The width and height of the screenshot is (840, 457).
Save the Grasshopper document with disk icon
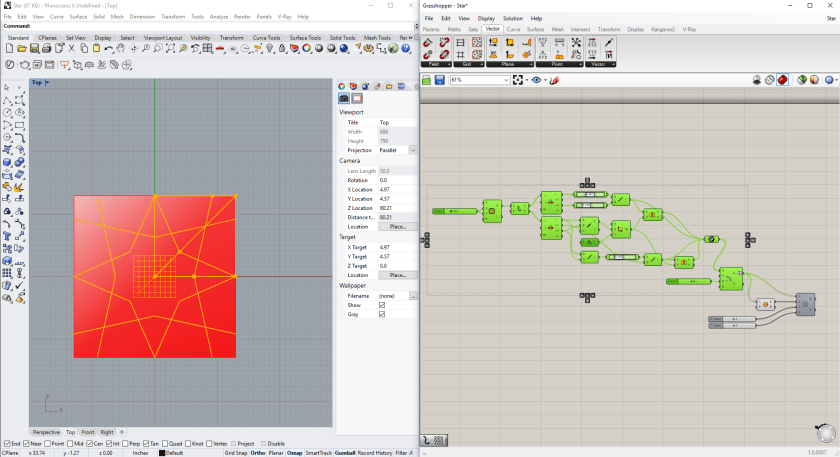(440, 80)
